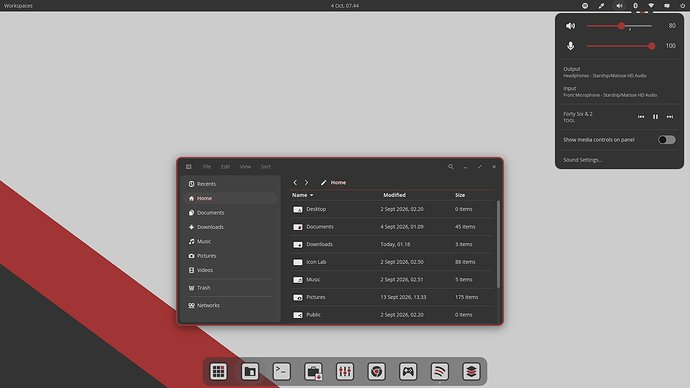Select Videos in the sidebar
Viewport: 690px width, 388px height.
pos(230,270)
